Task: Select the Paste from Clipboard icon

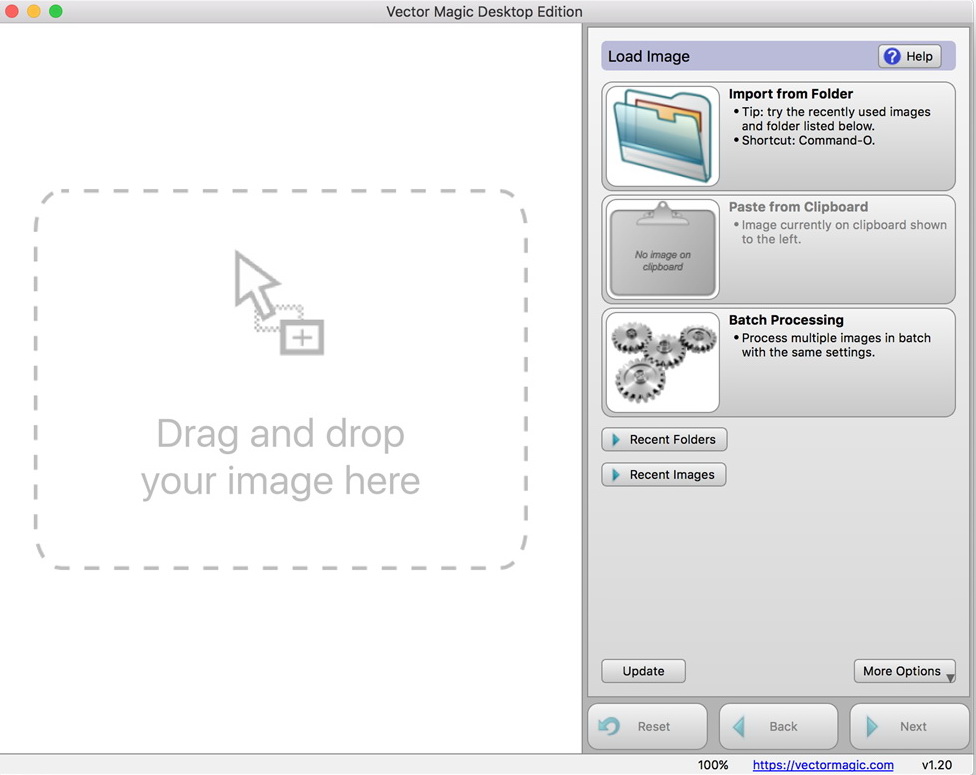Action: coord(660,248)
